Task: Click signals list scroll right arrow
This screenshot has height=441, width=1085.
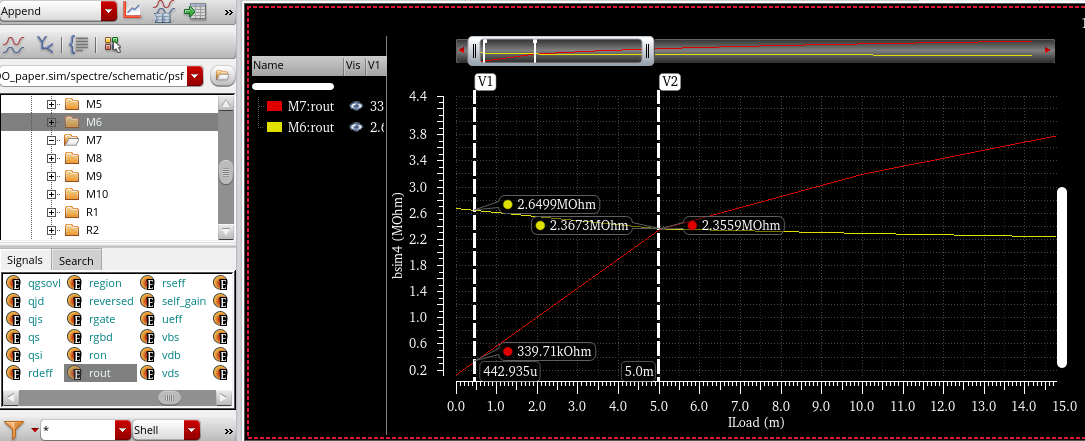Action: tap(222, 398)
